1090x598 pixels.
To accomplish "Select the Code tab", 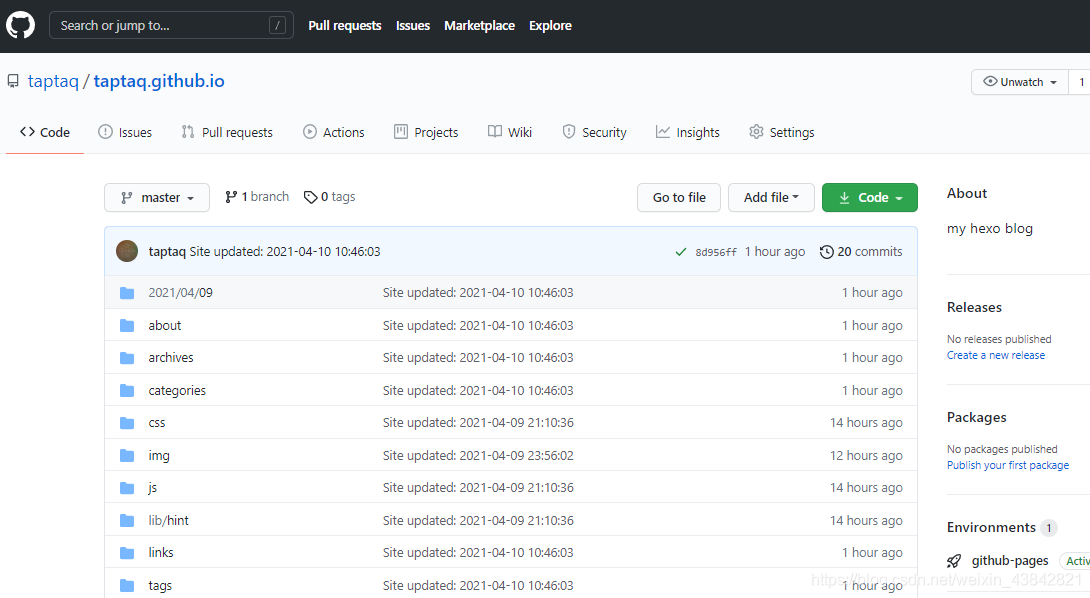I will [45, 132].
